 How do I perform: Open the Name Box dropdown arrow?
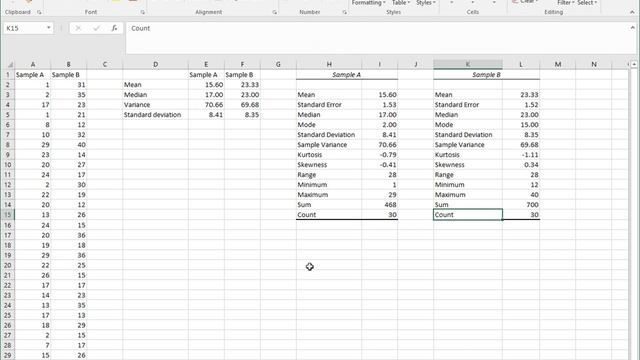(x=49, y=28)
